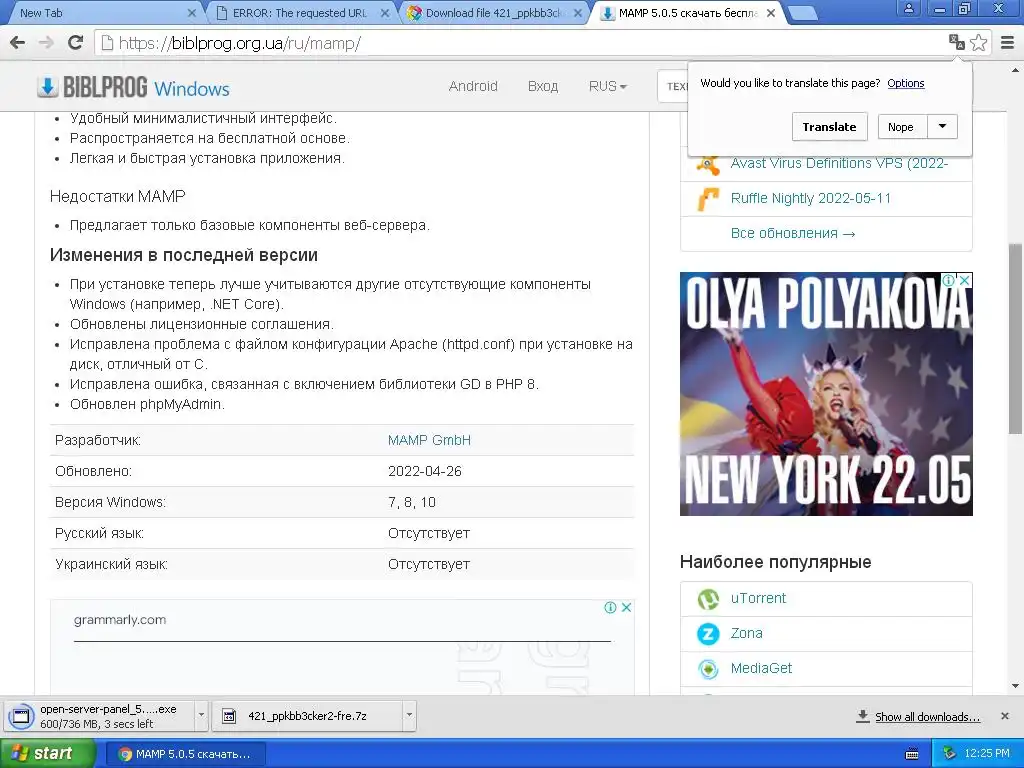
Task: Click the scrollbar up arrow
Action: click(1015, 70)
